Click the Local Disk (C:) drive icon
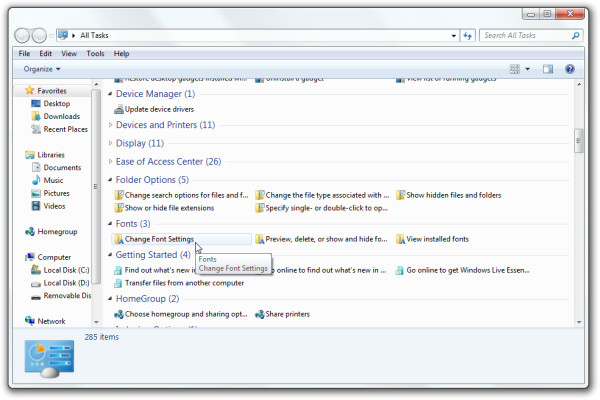 (36, 270)
